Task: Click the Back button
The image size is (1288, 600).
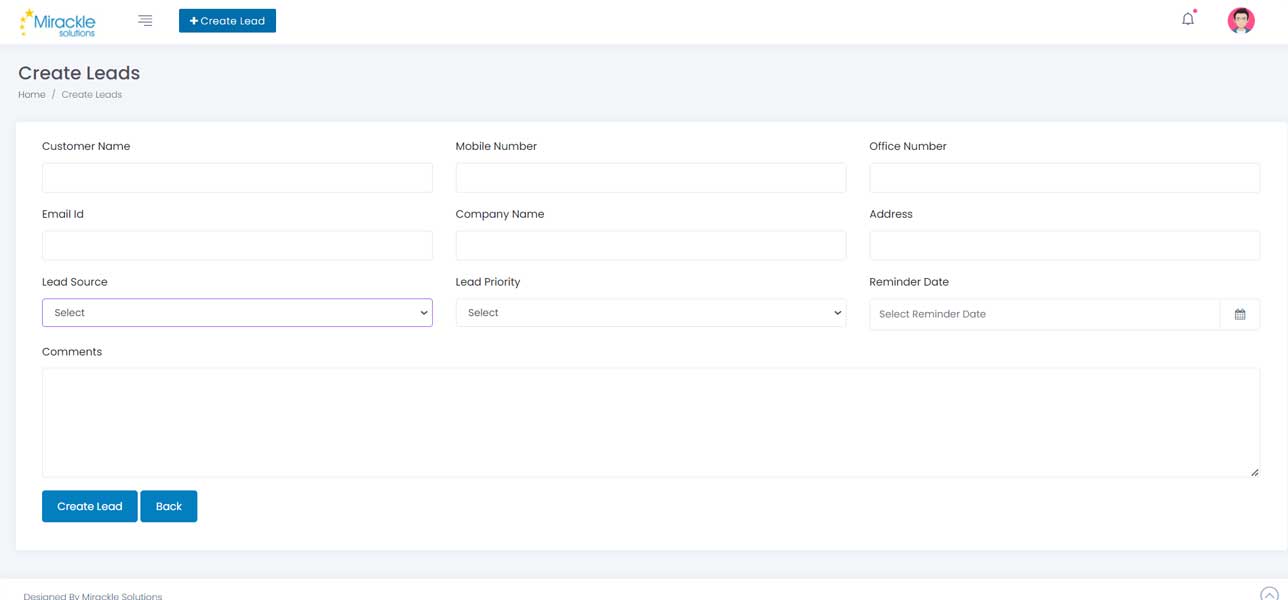Action: pos(169,506)
